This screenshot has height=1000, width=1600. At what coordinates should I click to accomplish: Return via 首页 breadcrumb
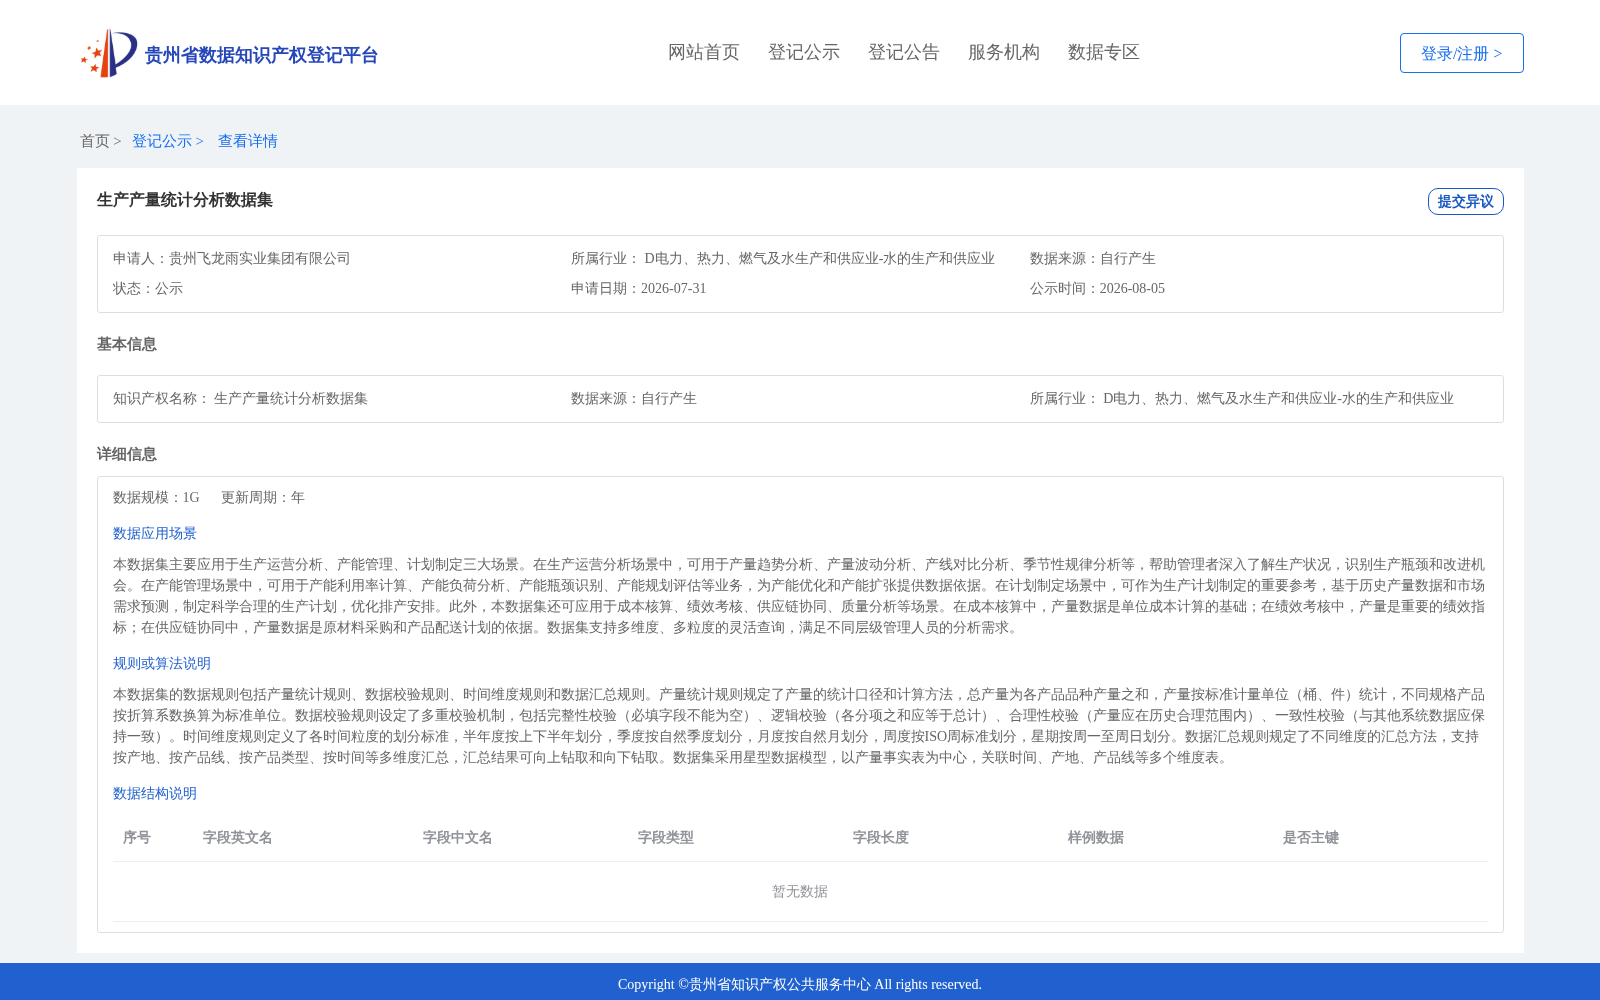pyautogui.click(x=95, y=141)
